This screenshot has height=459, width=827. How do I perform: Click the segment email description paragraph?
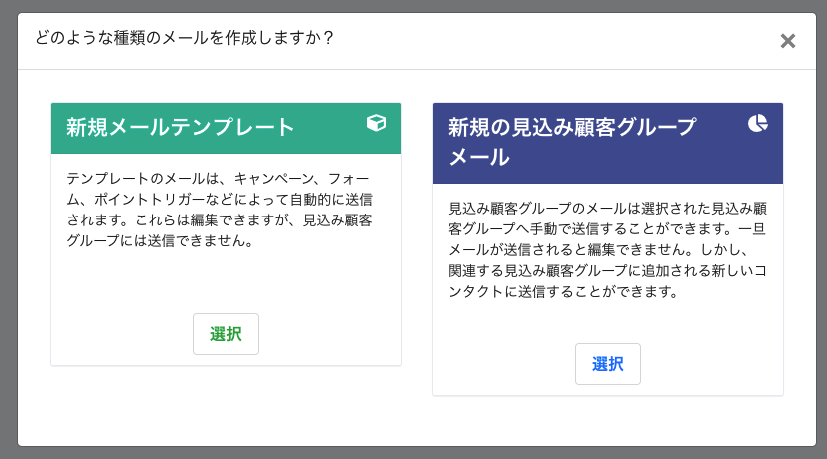607,250
